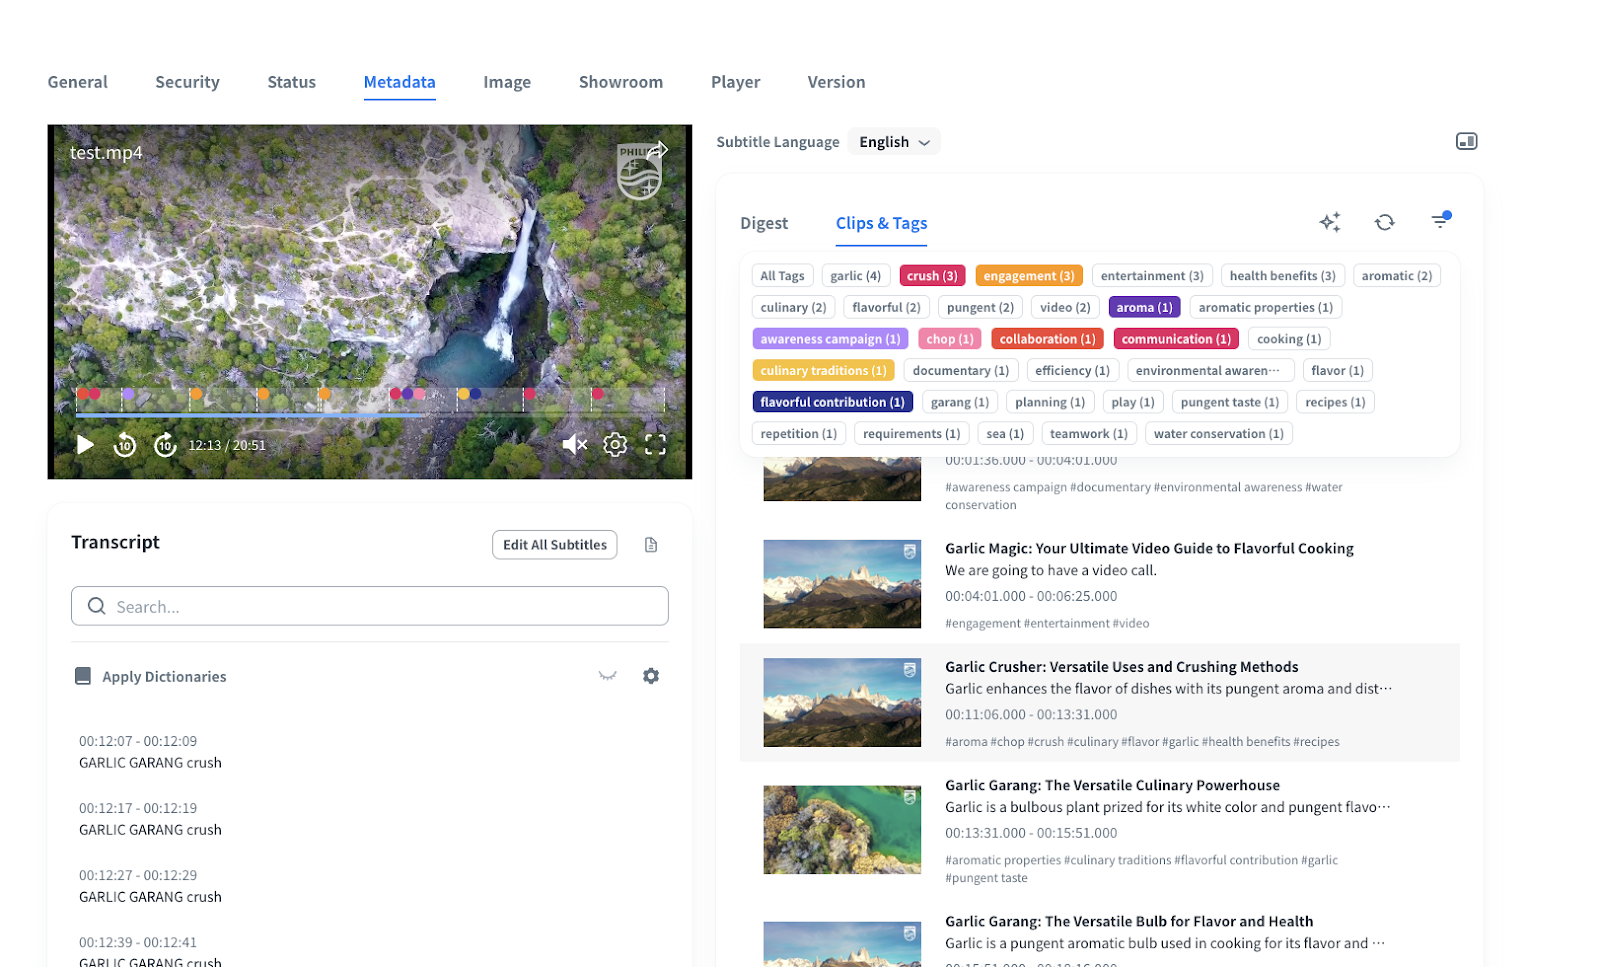Image resolution: width=1600 pixels, height=967 pixels.
Task: Open the Showroom tab
Action: pos(620,82)
